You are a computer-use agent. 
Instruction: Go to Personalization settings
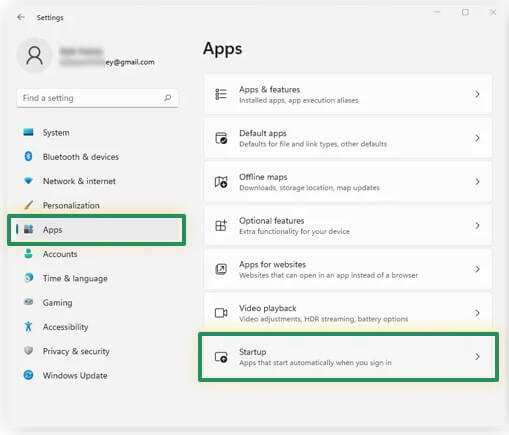pos(97,205)
